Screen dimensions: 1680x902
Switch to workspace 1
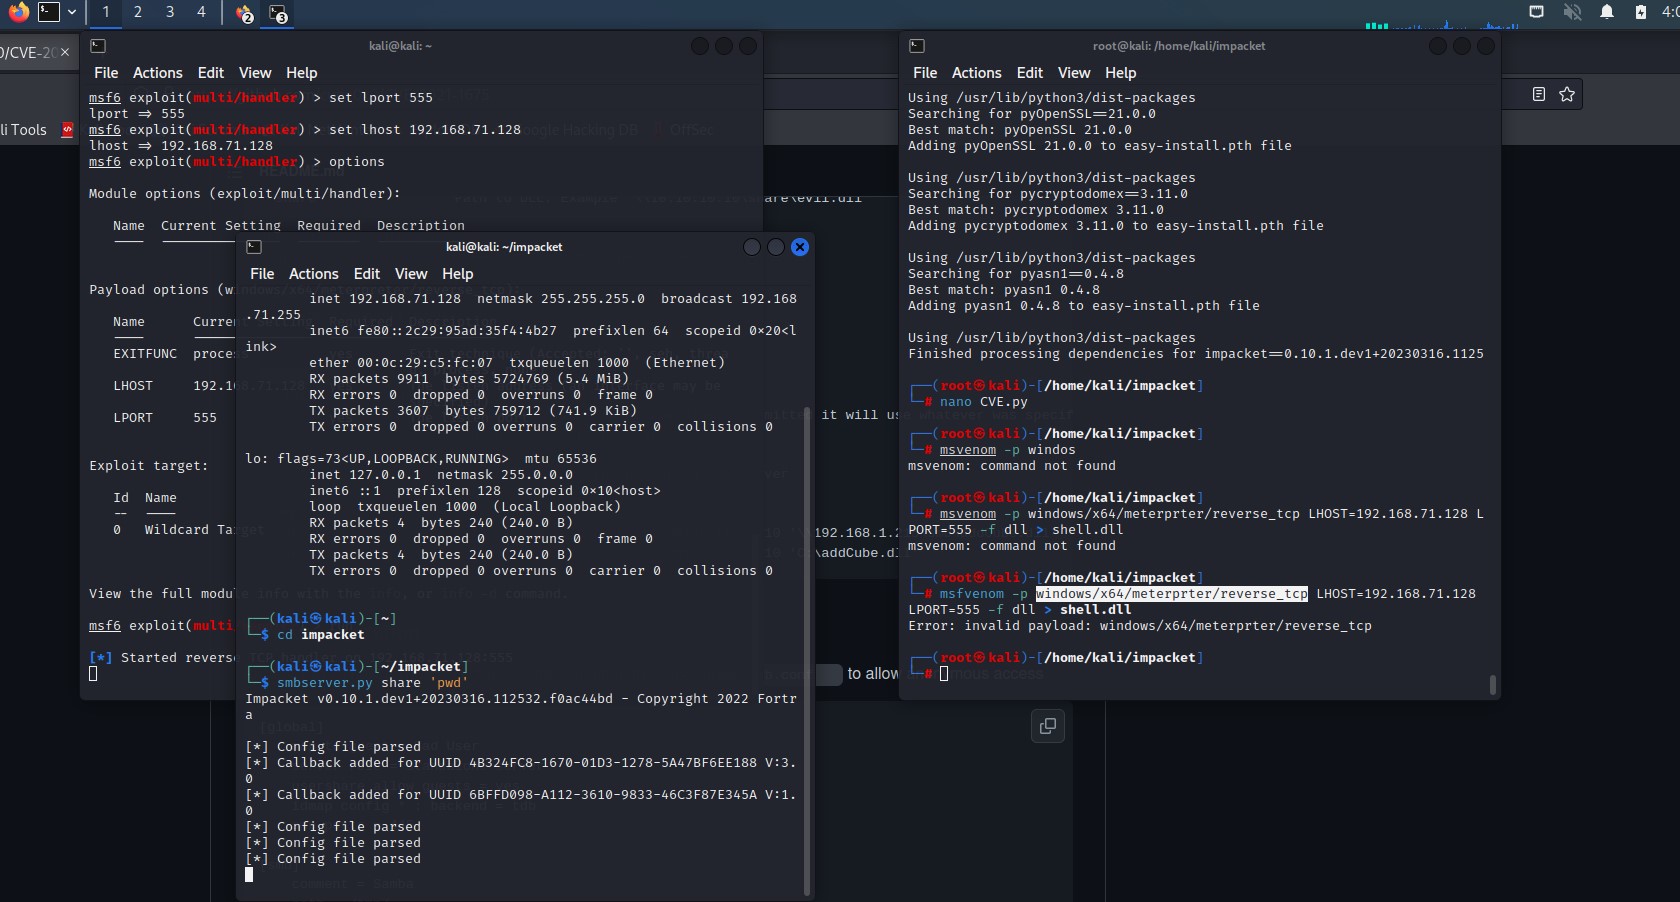(106, 12)
